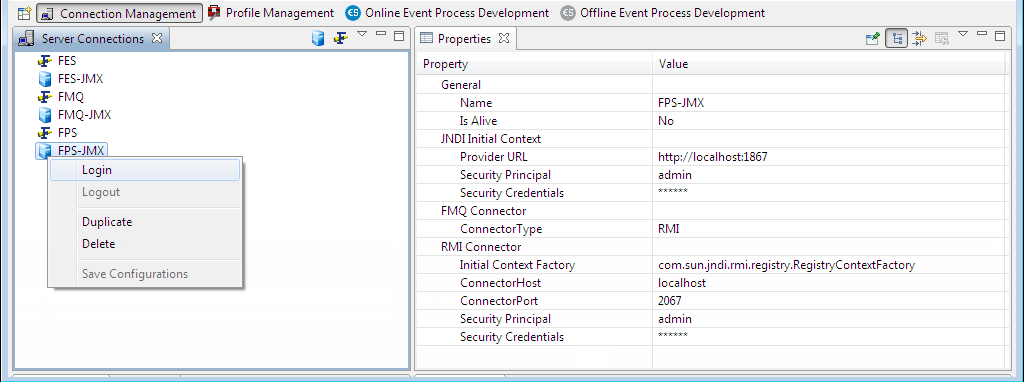Click Pin to Selection icon in Properties
This screenshot has width=1024, height=382.
coord(872,39)
